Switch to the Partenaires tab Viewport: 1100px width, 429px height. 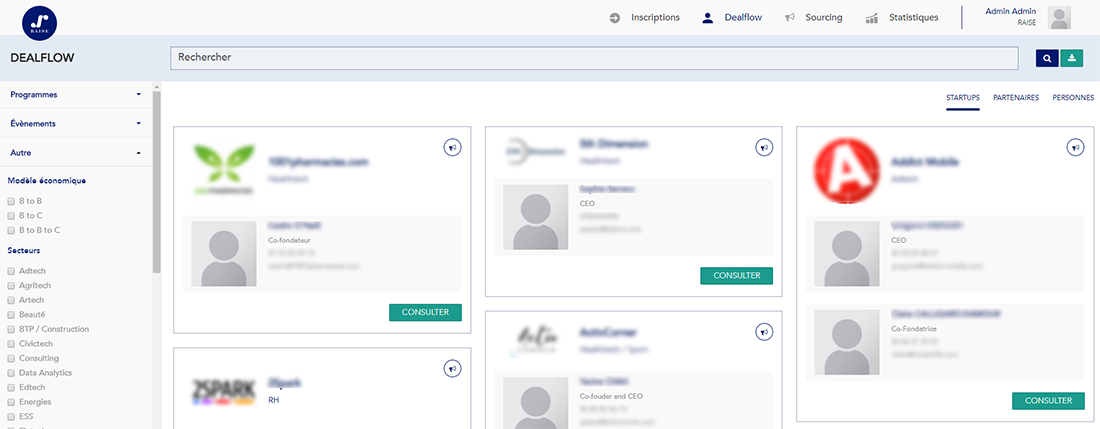tap(1015, 98)
